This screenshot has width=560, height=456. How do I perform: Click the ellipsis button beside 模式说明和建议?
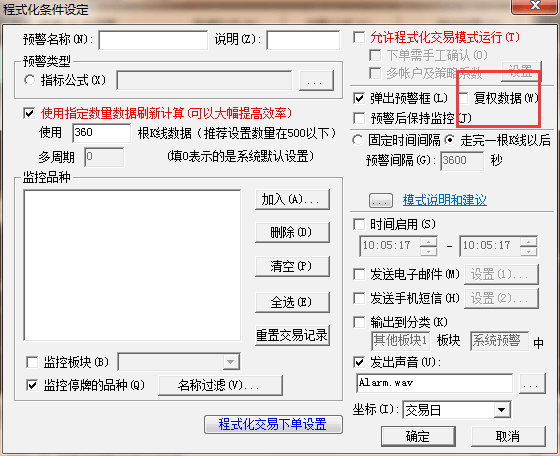(381, 201)
